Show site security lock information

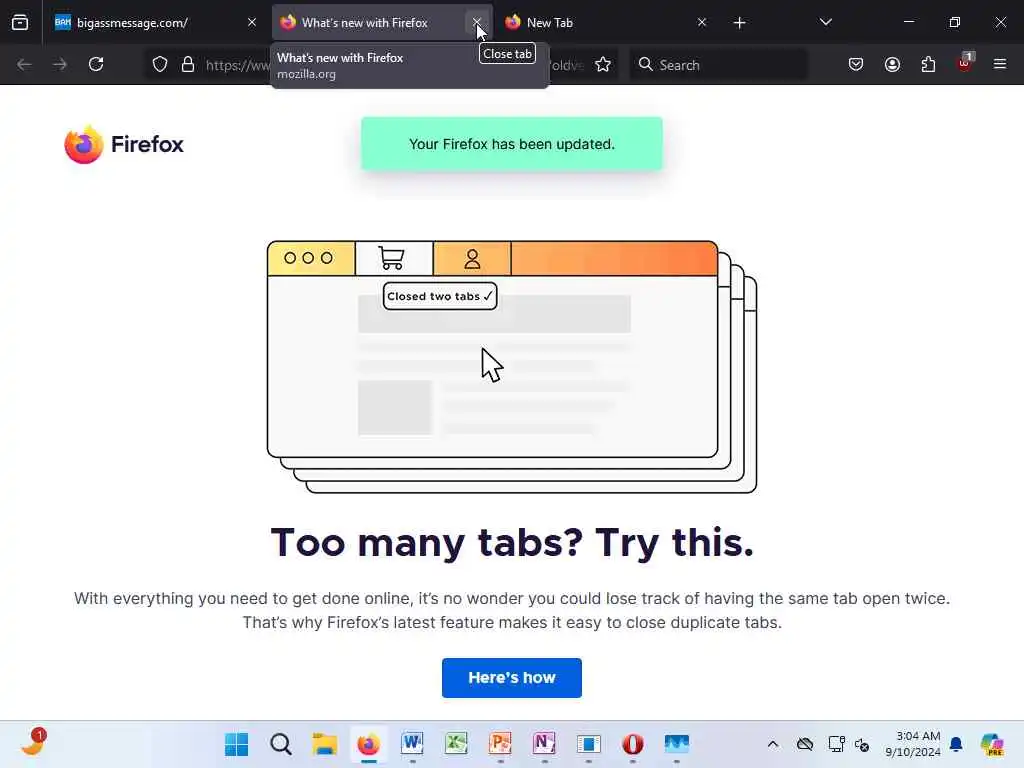[188, 64]
